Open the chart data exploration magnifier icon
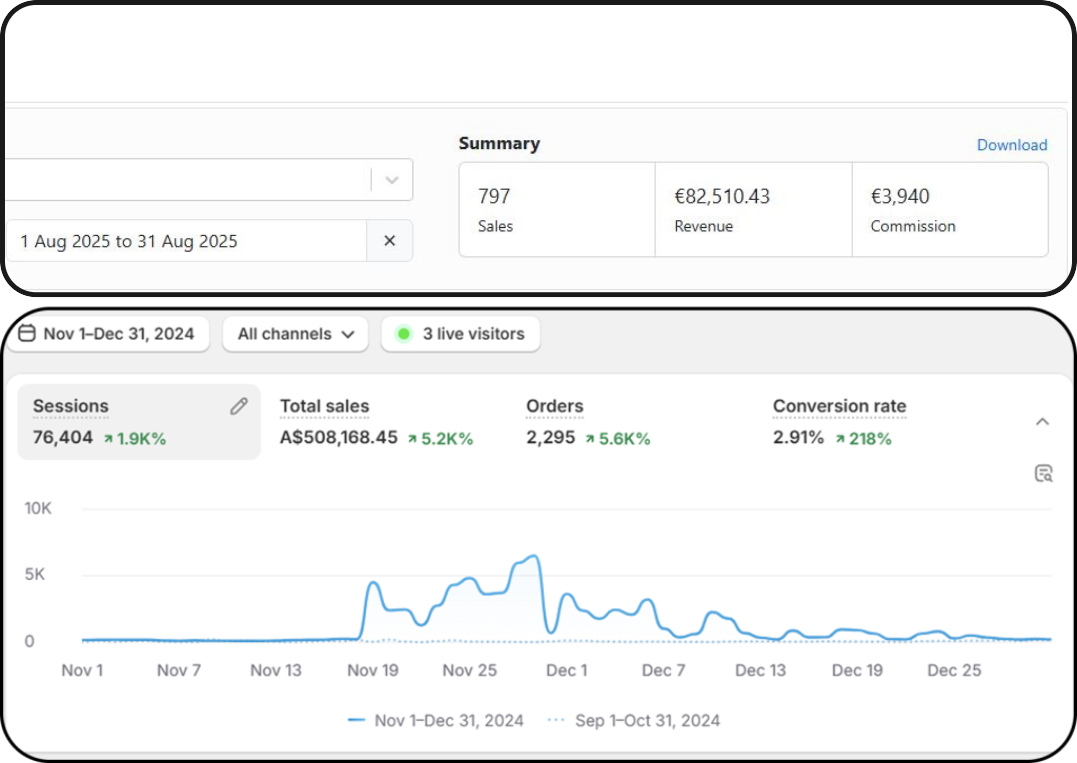 click(x=1043, y=472)
